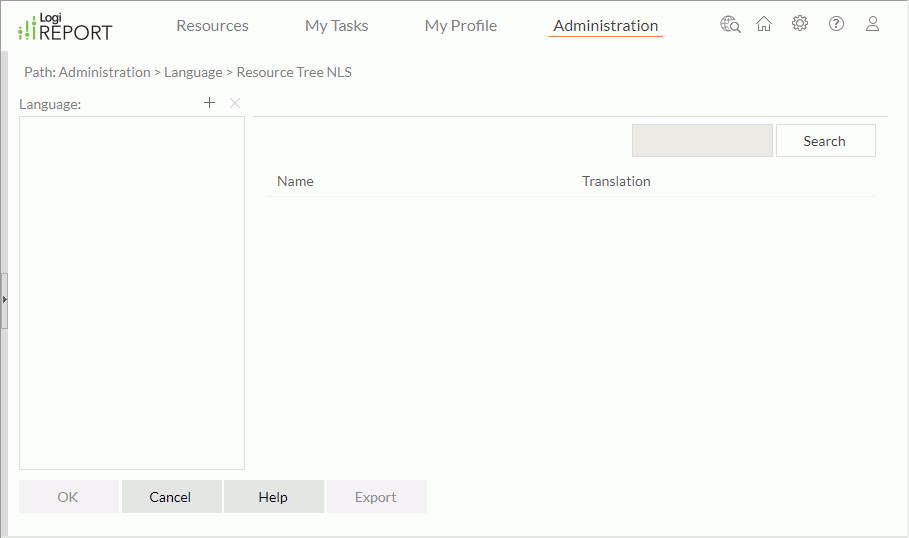
Task: Select the Administration tab
Action: pos(605,26)
